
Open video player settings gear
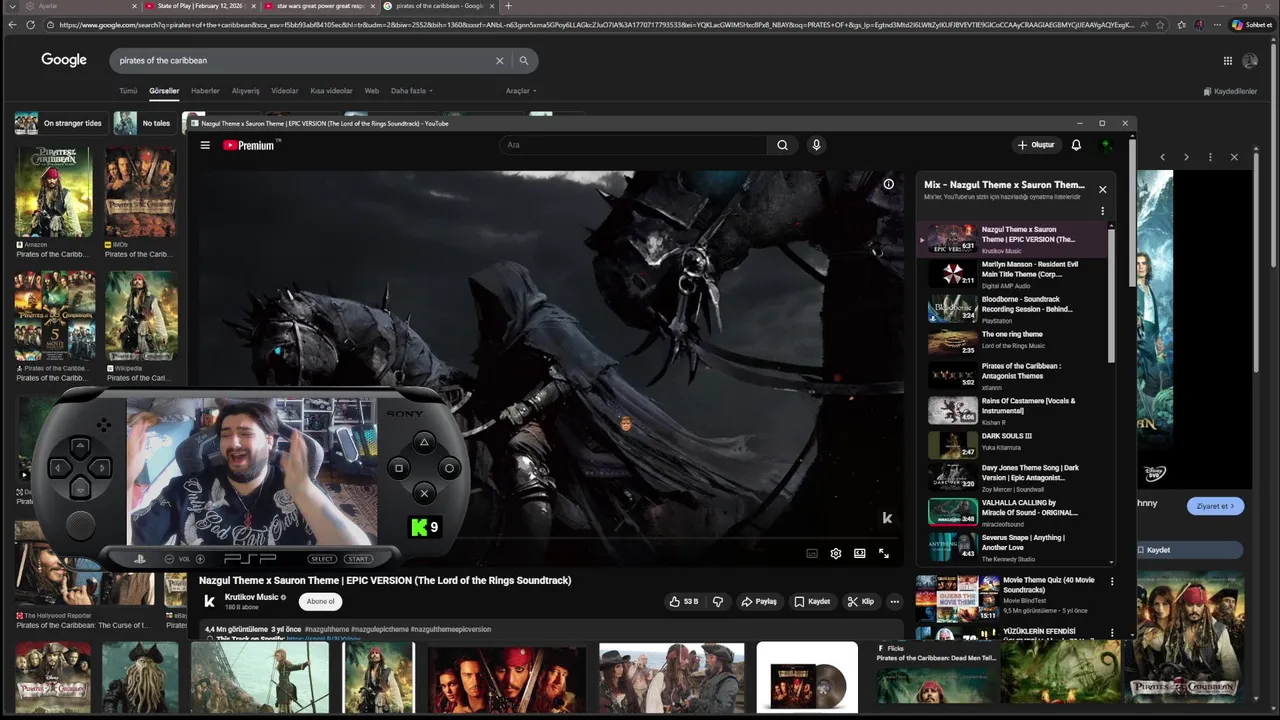836,553
